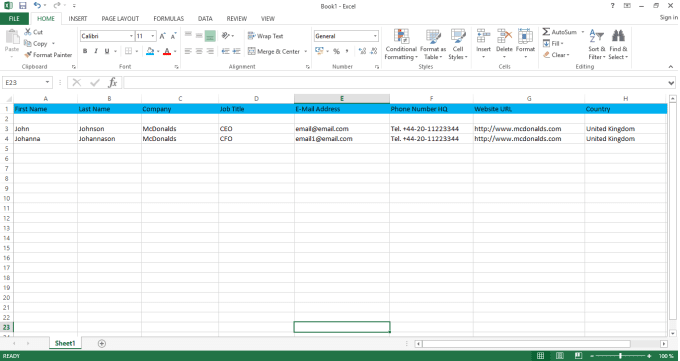Open Sort & Filter
Screen dimensions: 680x361
pyautogui.click(x=597, y=45)
